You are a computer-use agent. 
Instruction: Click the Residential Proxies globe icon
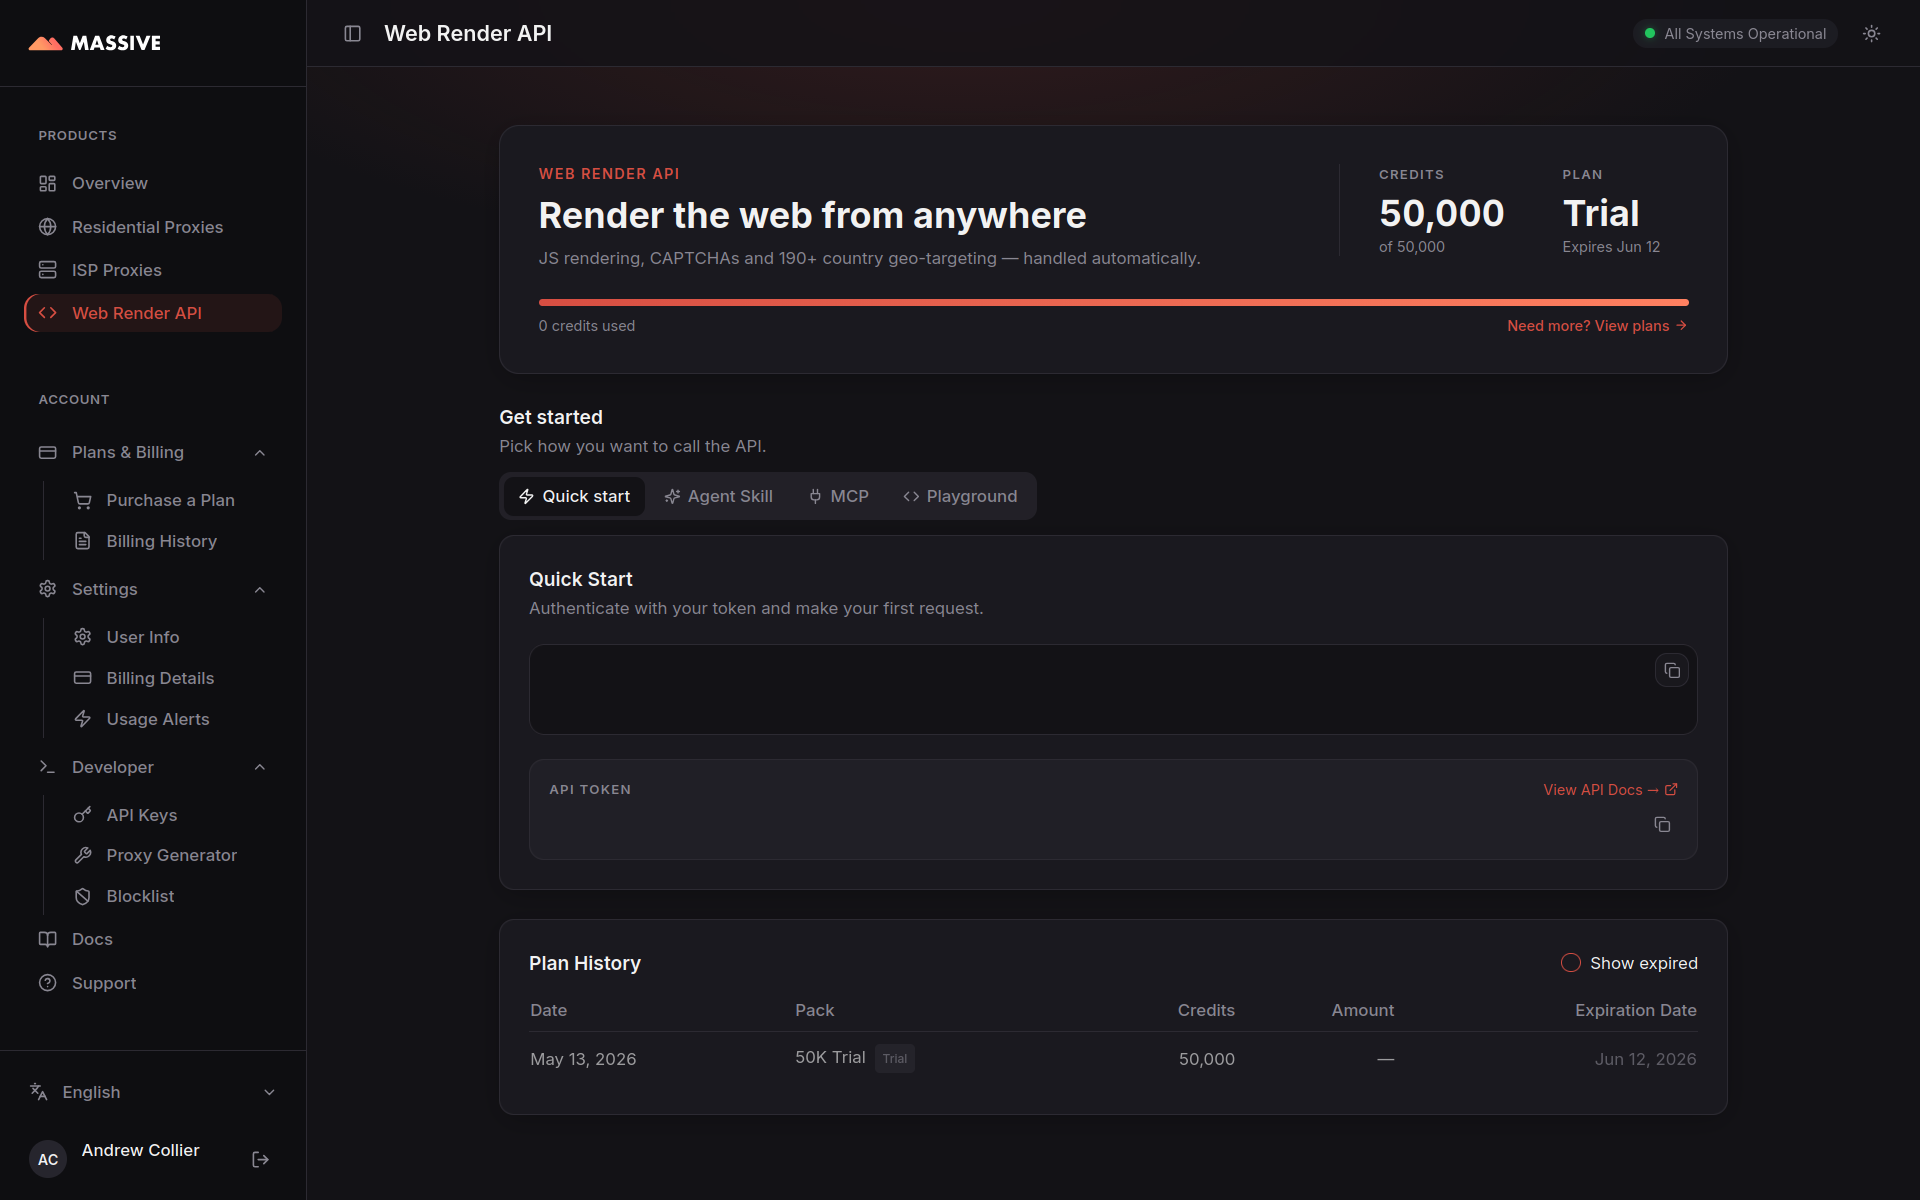(47, 227)
